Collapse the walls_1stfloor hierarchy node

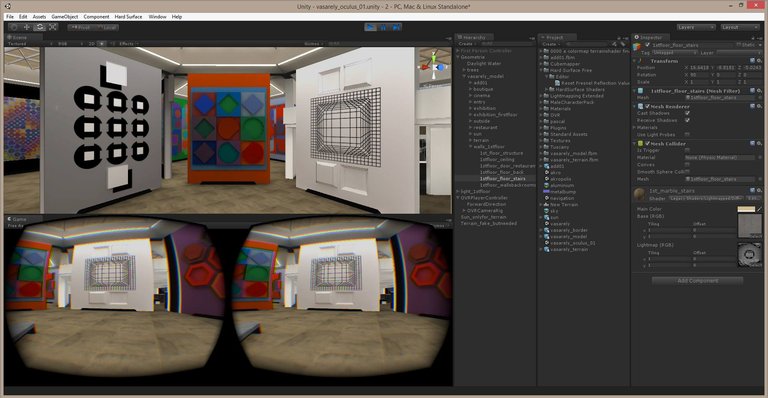(x=471, y=146)
